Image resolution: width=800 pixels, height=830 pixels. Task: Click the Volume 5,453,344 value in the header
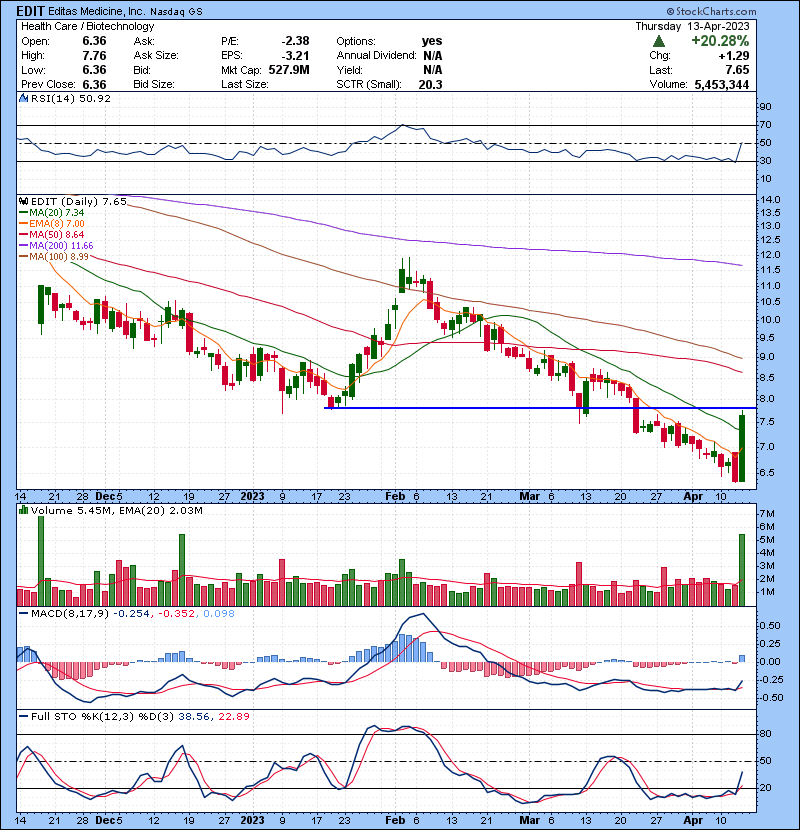(722, 85)
